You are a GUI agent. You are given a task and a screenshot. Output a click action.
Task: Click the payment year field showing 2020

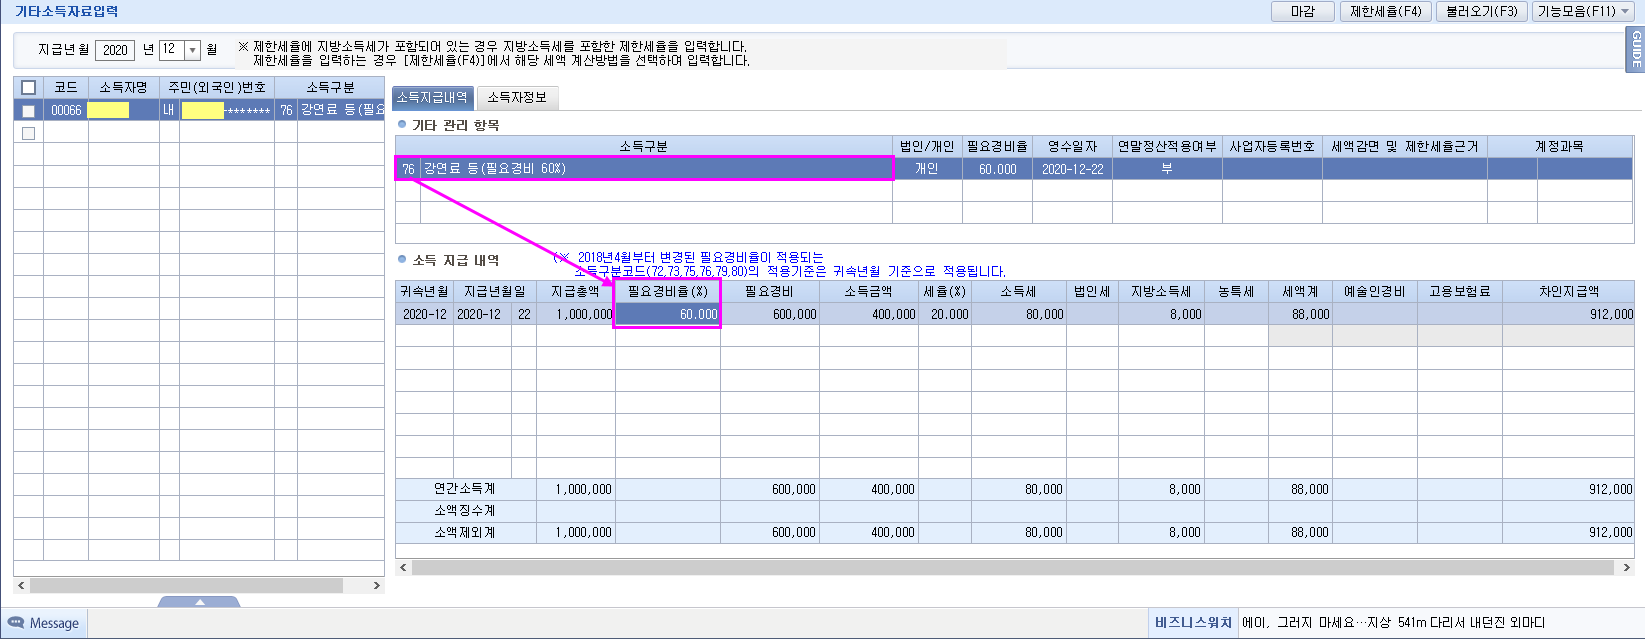pos(115,50)
